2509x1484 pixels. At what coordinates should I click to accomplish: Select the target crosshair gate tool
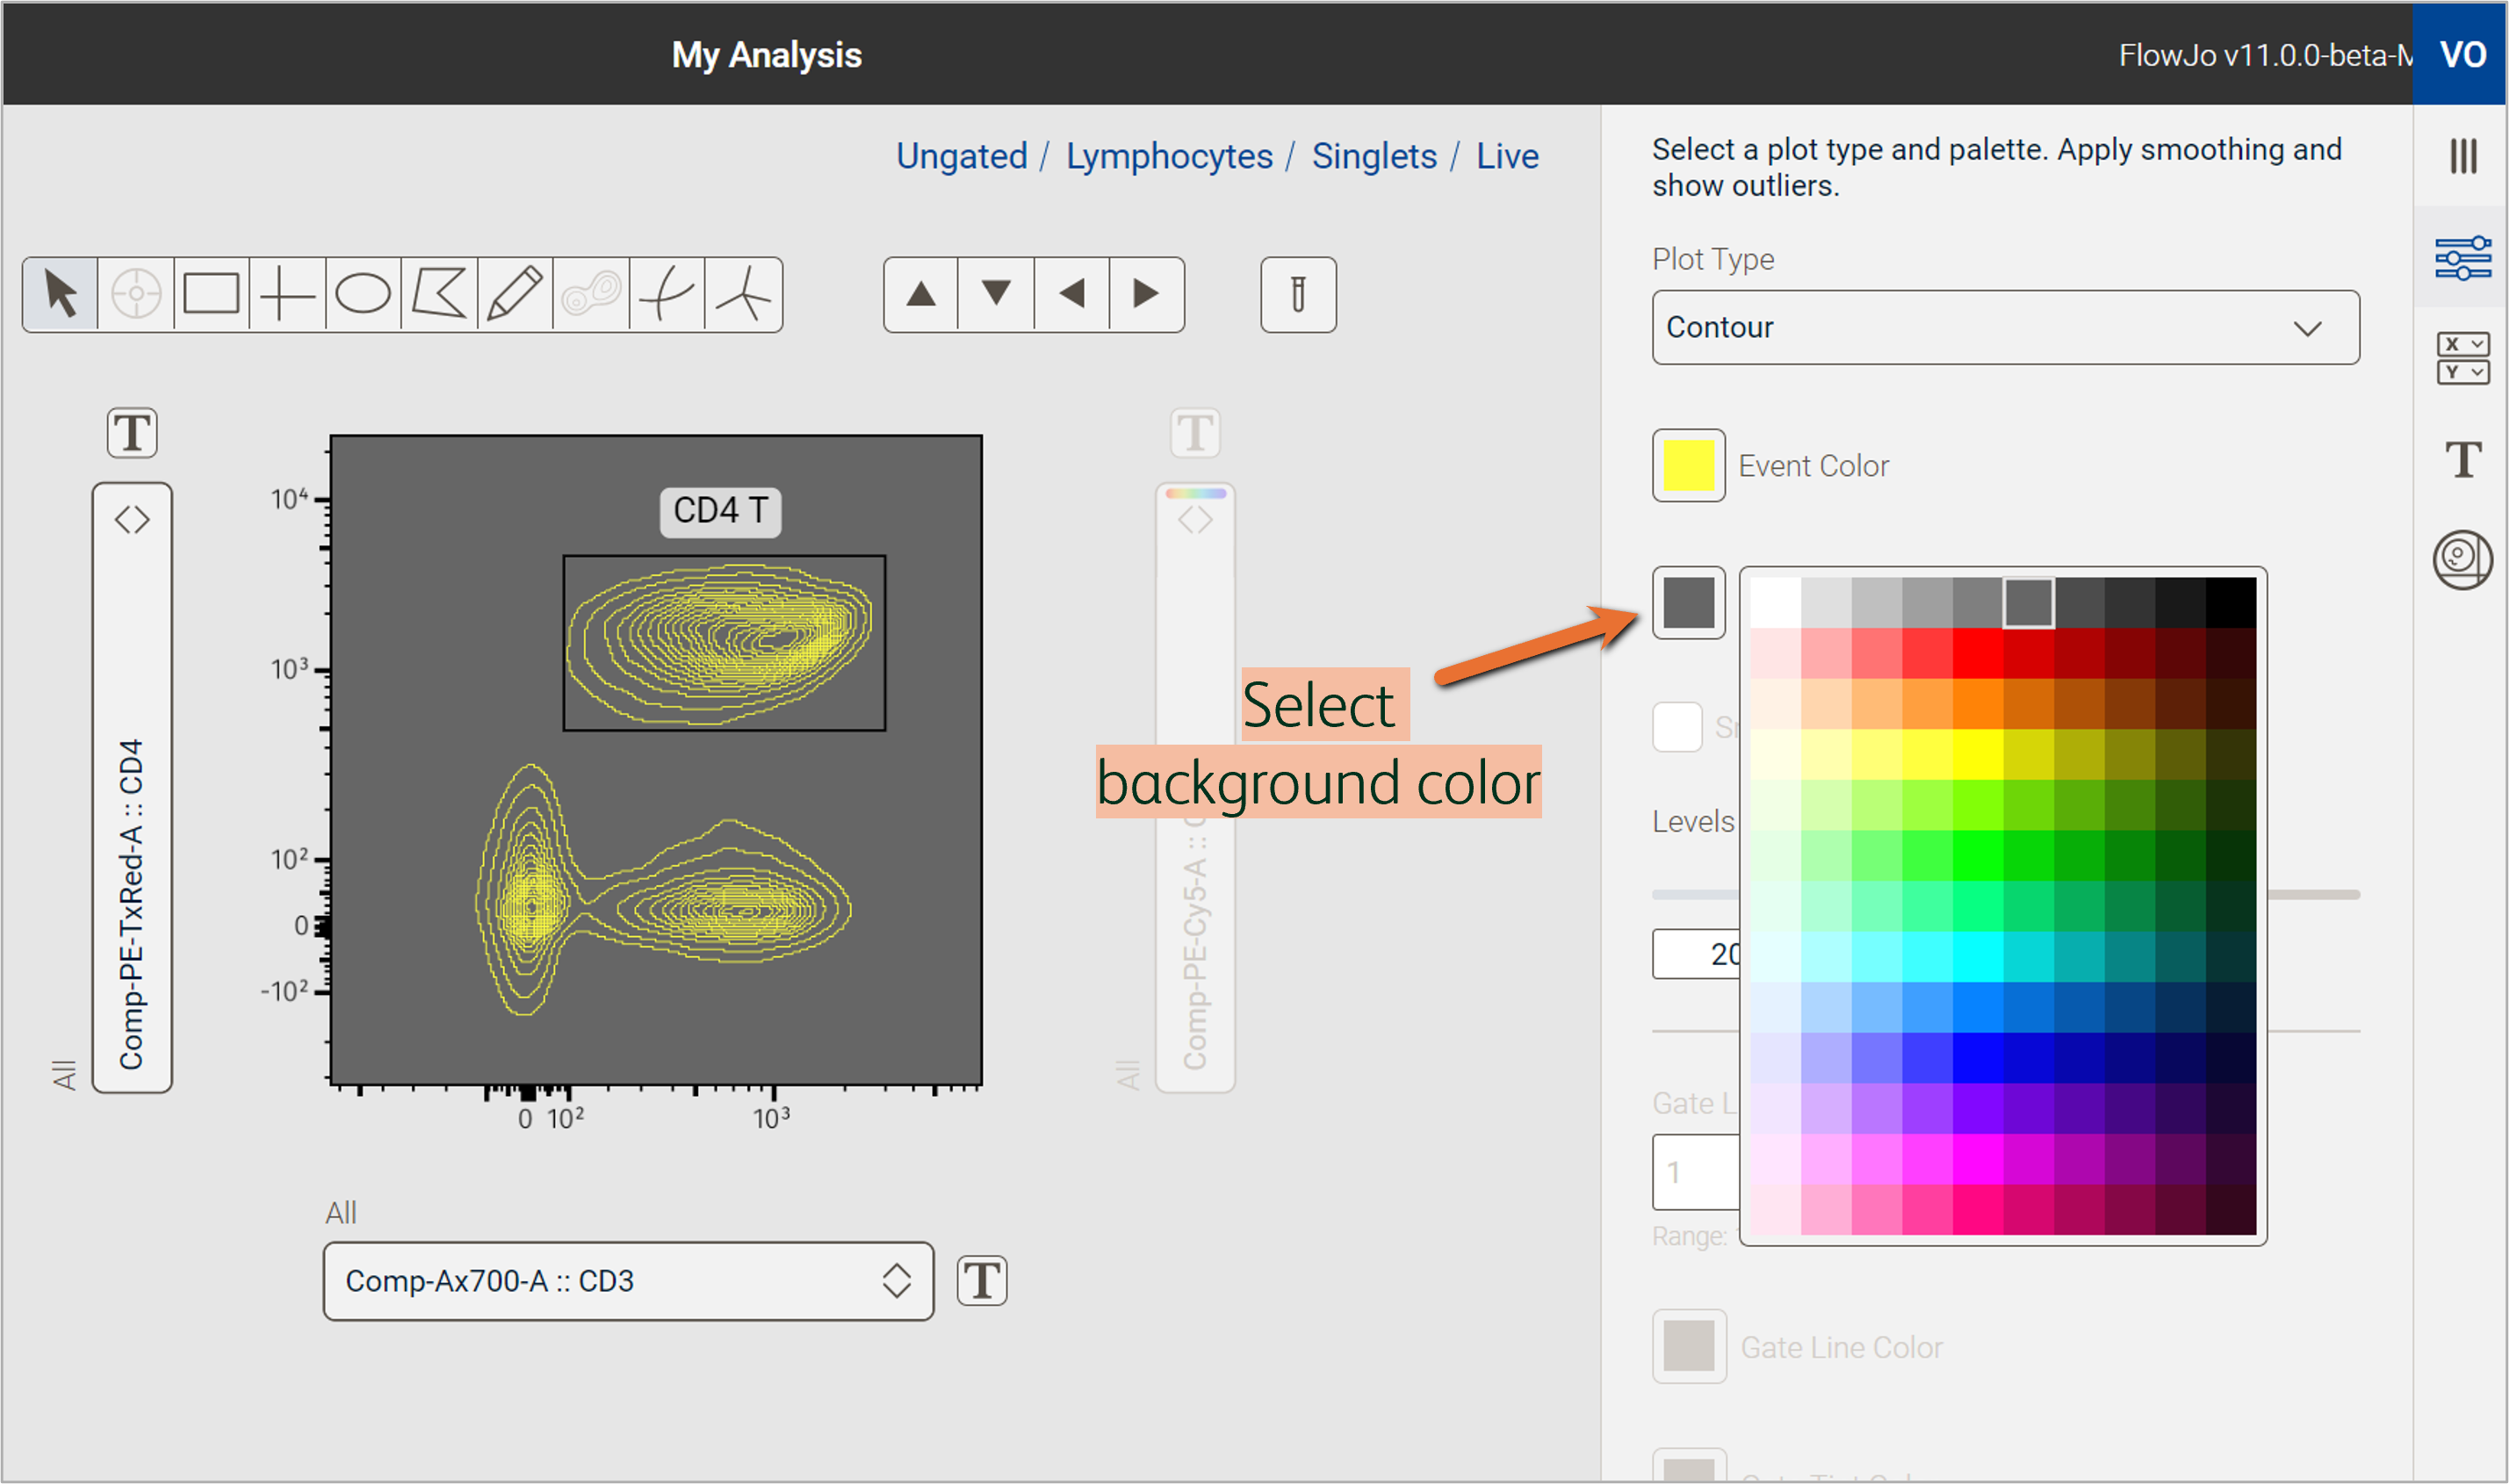click(136, 295)
